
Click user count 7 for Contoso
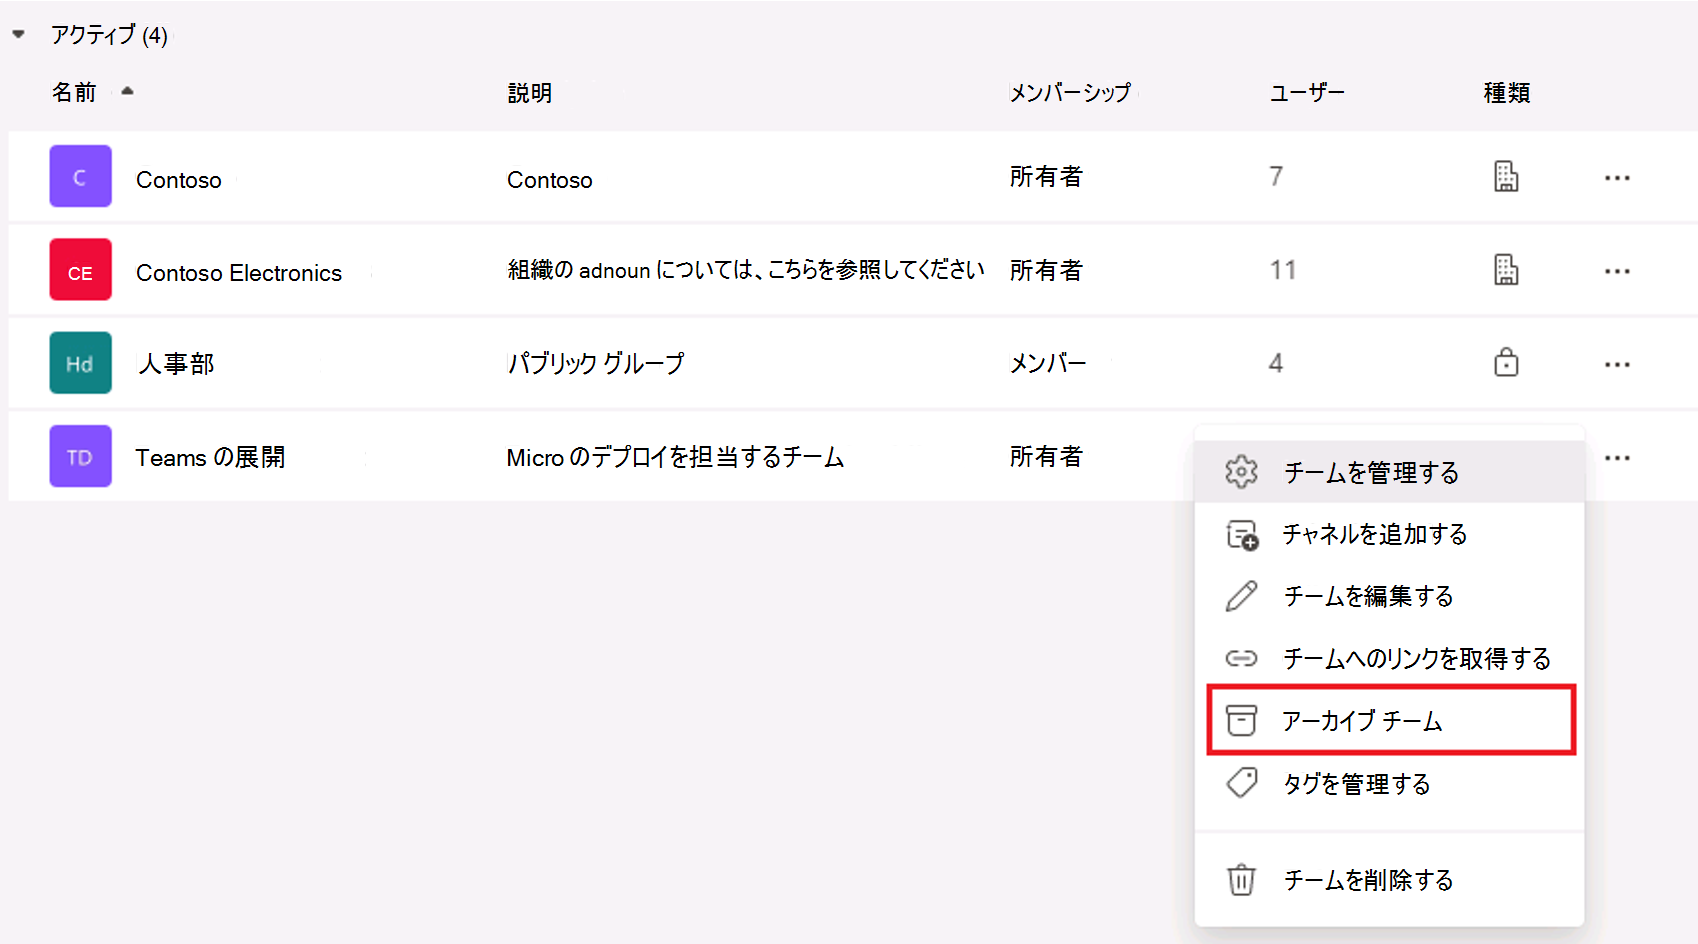point(1276,177)
